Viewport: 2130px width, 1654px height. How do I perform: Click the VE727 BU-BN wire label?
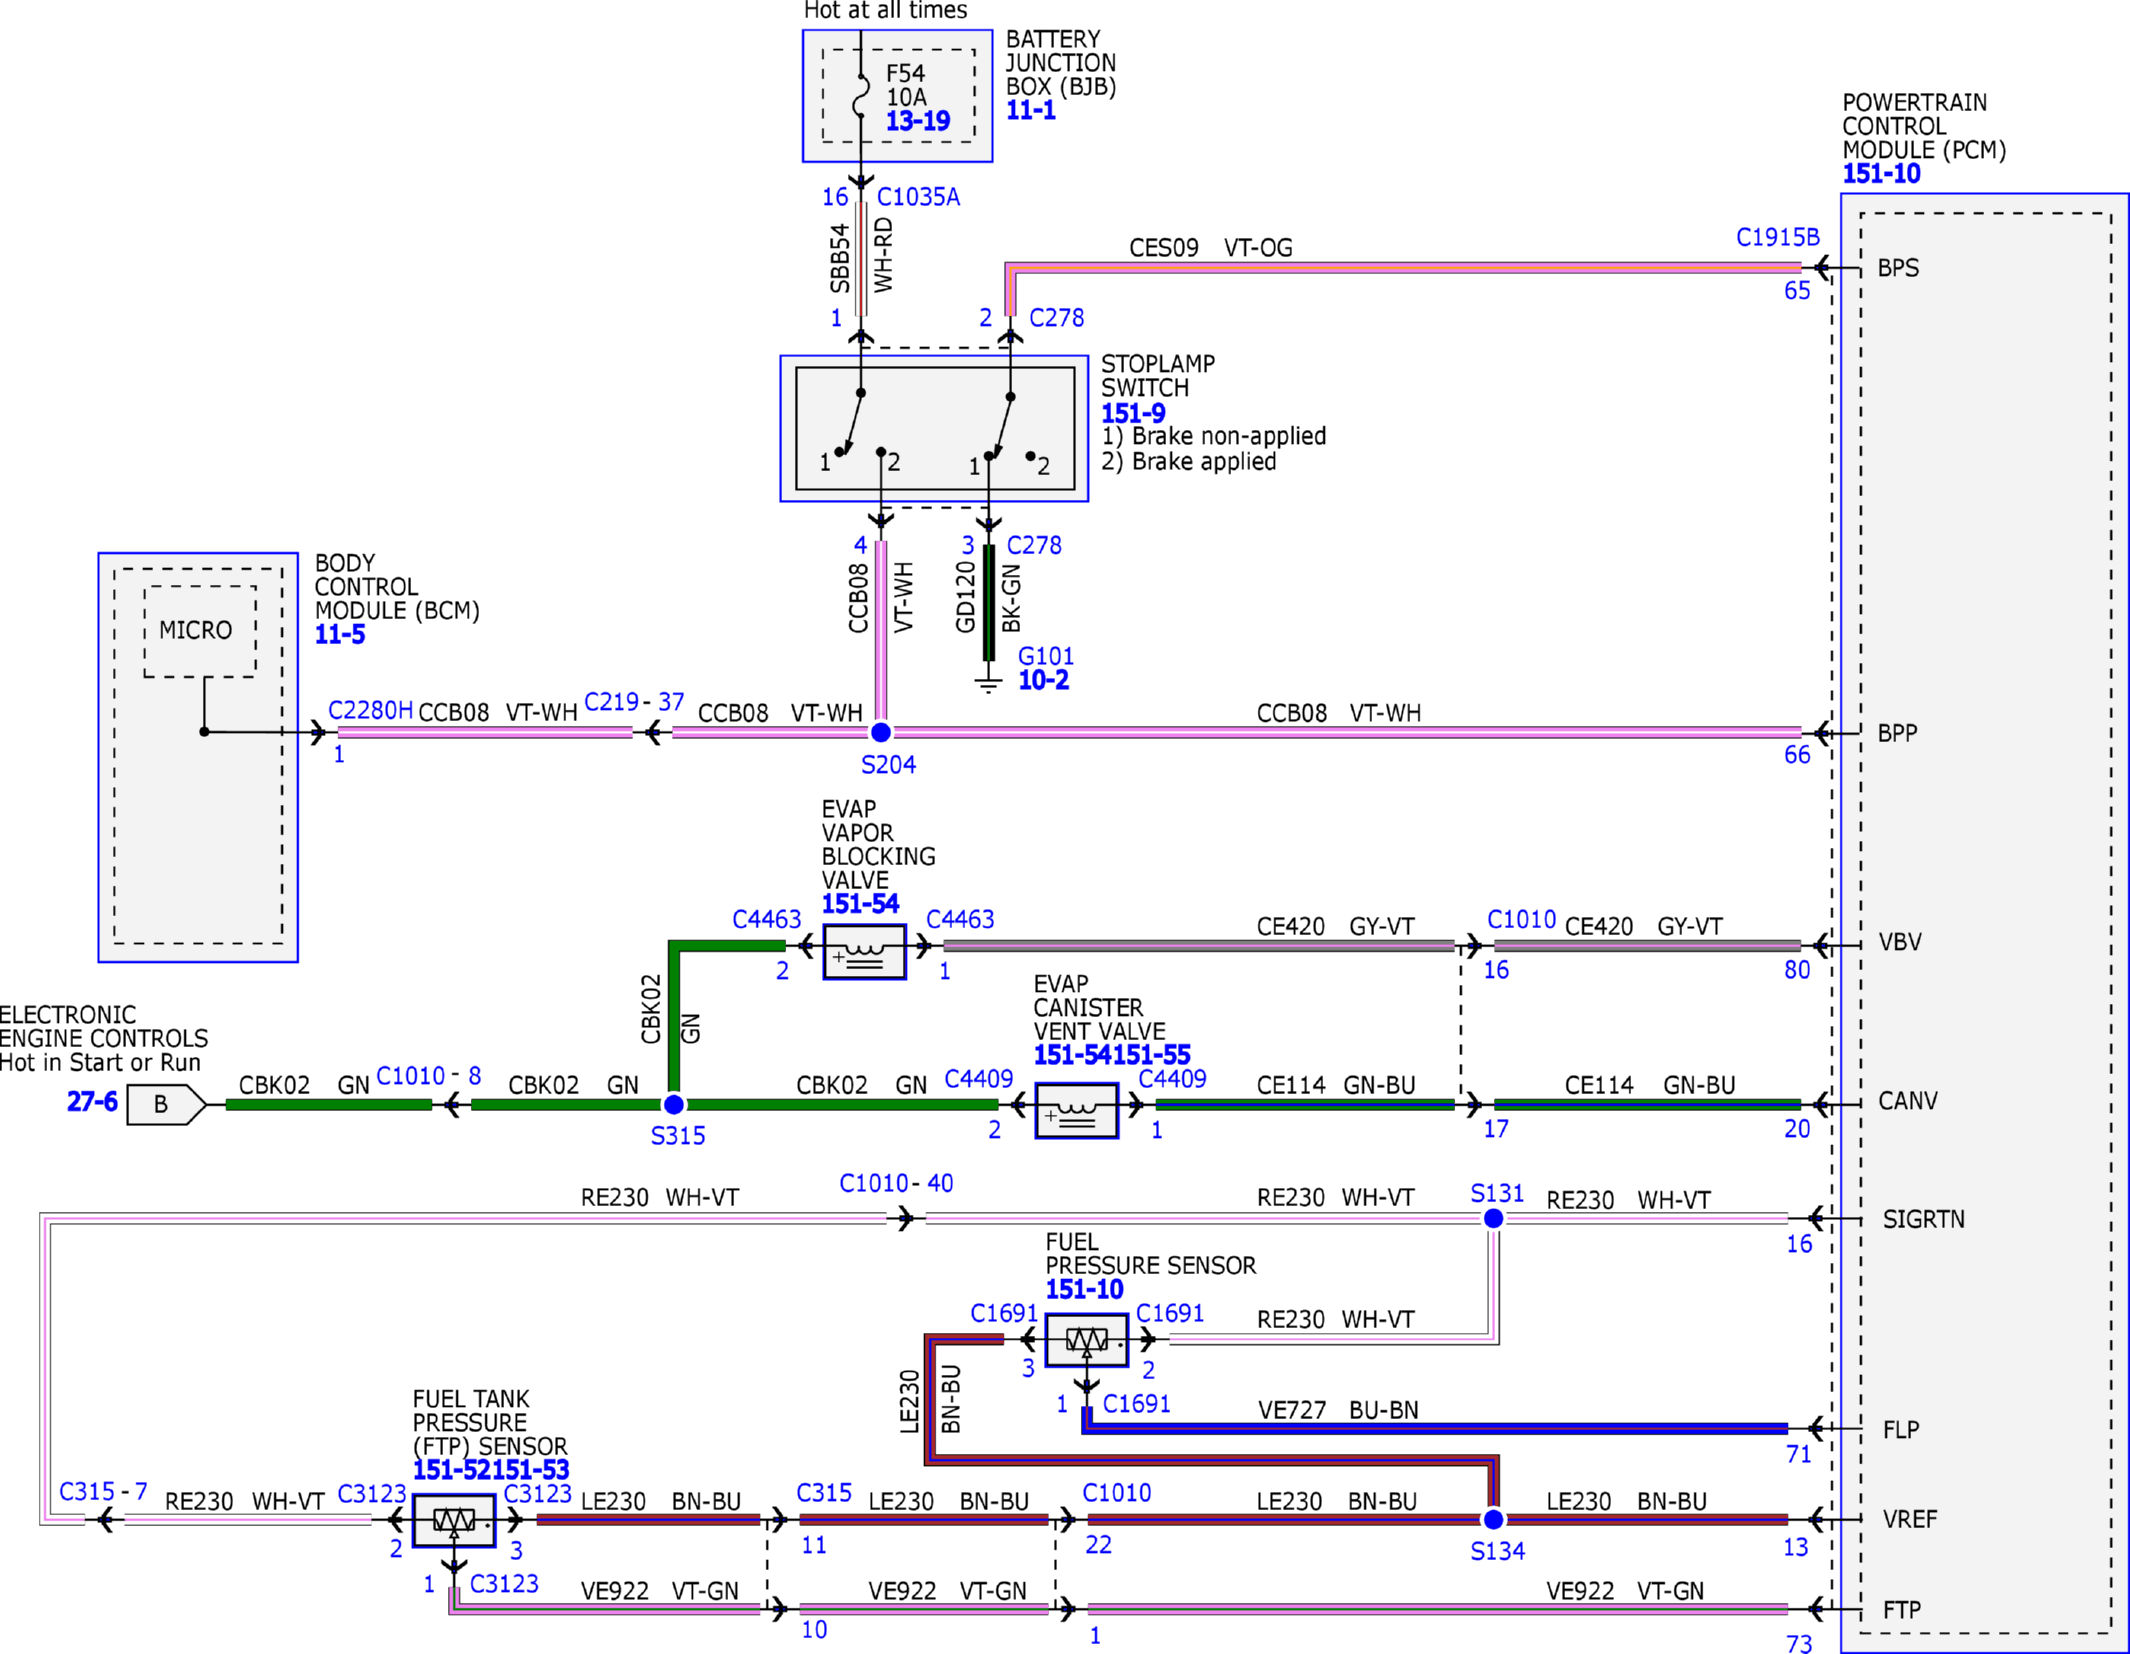[1338, 1410]
